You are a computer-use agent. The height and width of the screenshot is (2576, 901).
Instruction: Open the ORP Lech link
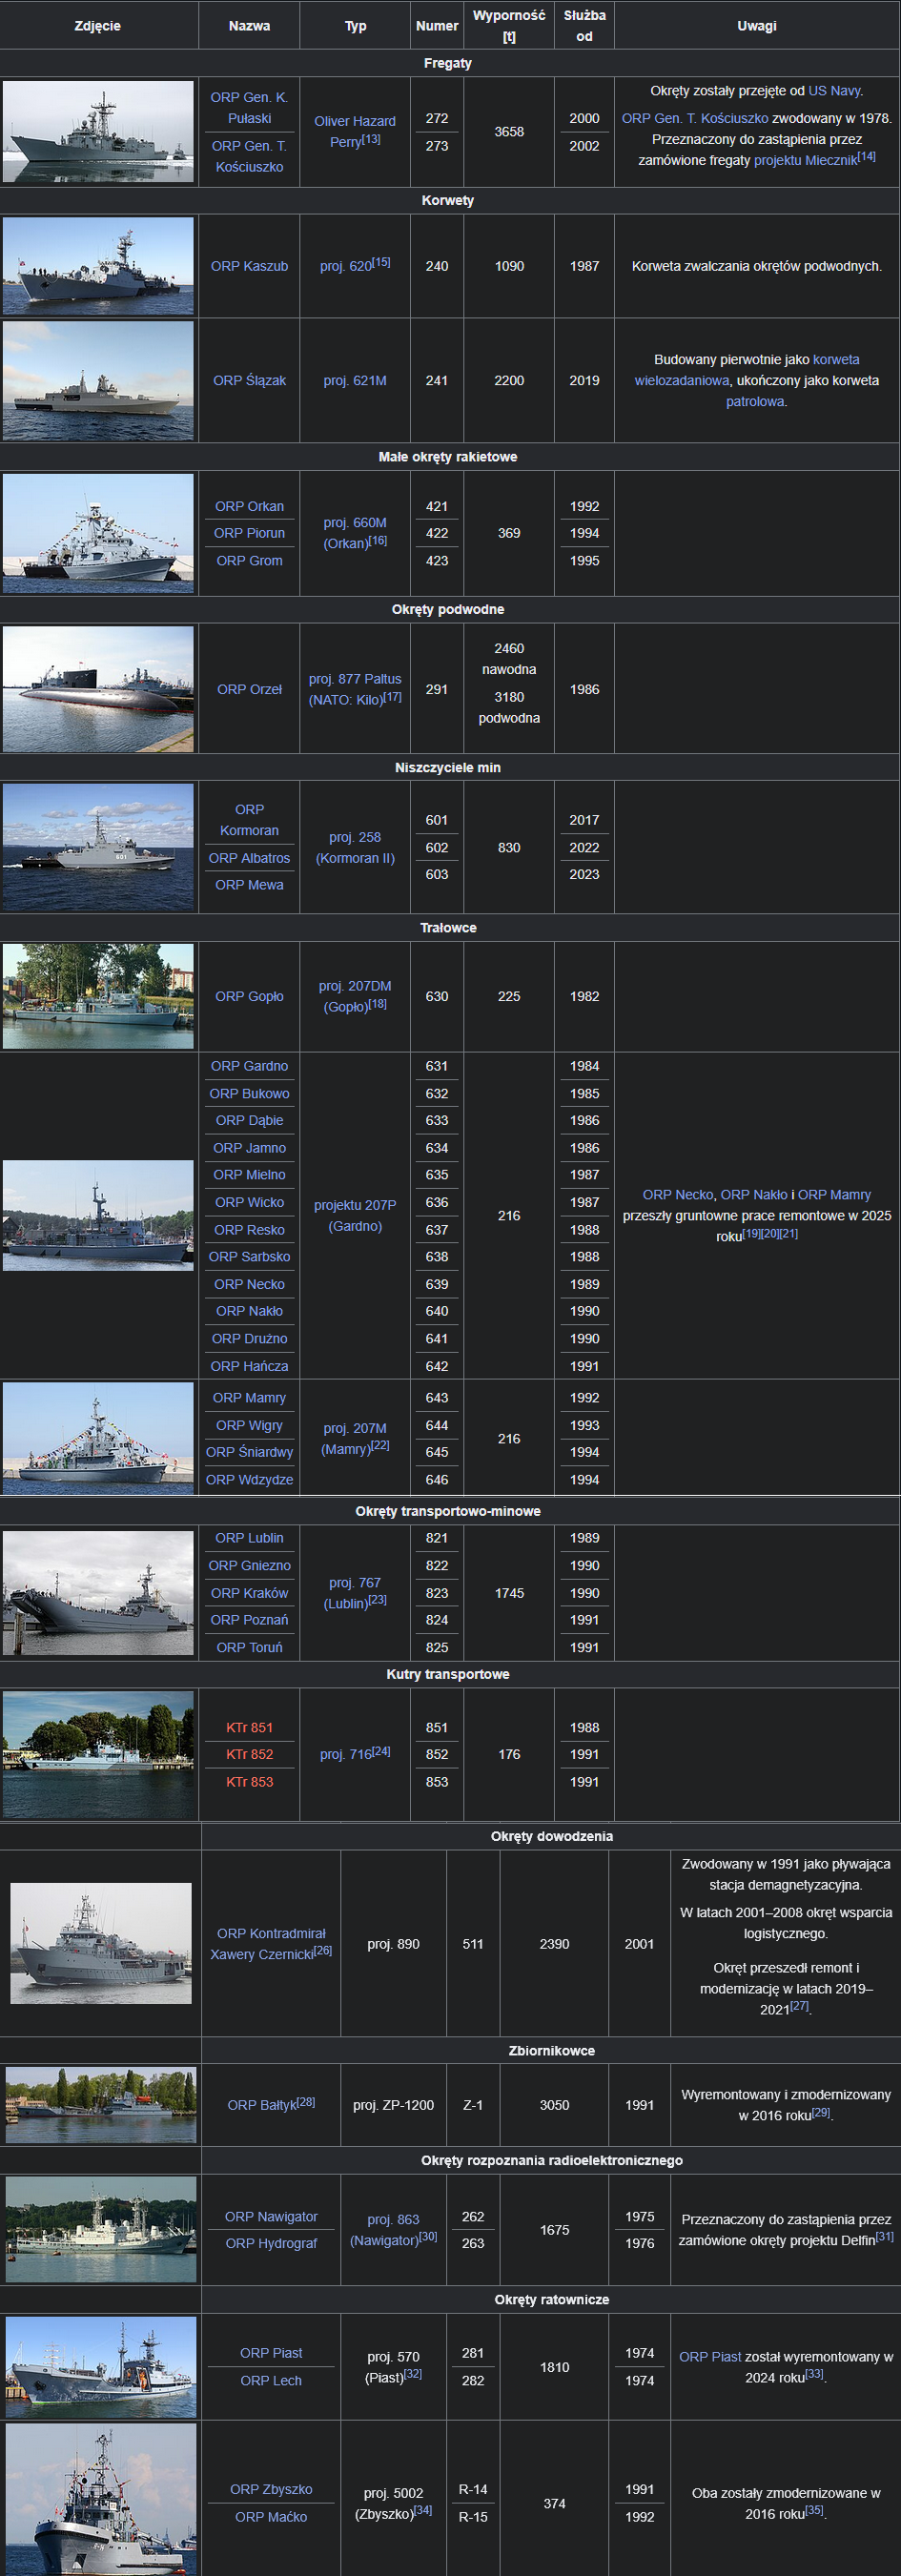tap(271, 2380)
